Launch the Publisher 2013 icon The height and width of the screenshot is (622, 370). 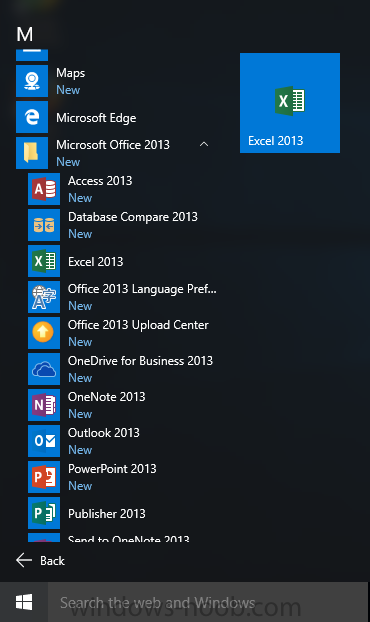click(44, 513)
